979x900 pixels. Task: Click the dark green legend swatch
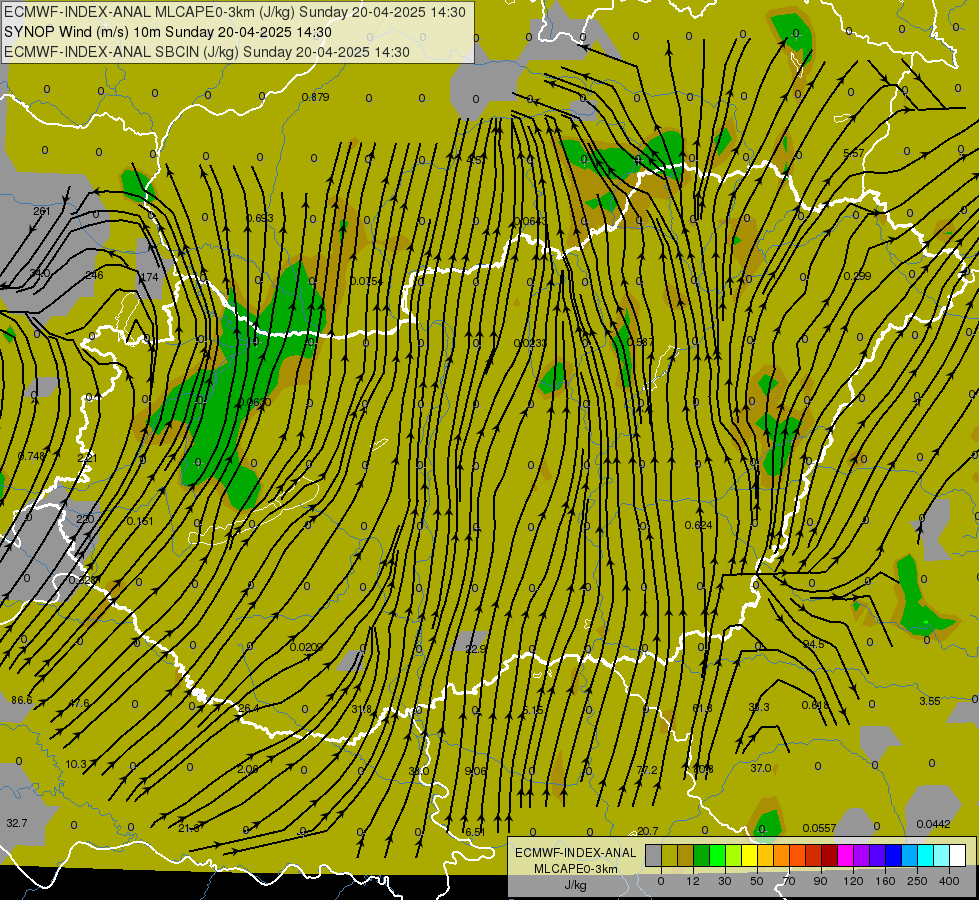pyautogui.click(x=702, y=856)
